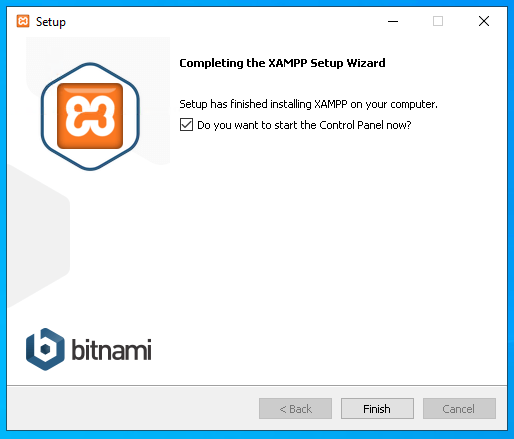Click the disabled maximize button
514x439 pixels.
(438, 21)
